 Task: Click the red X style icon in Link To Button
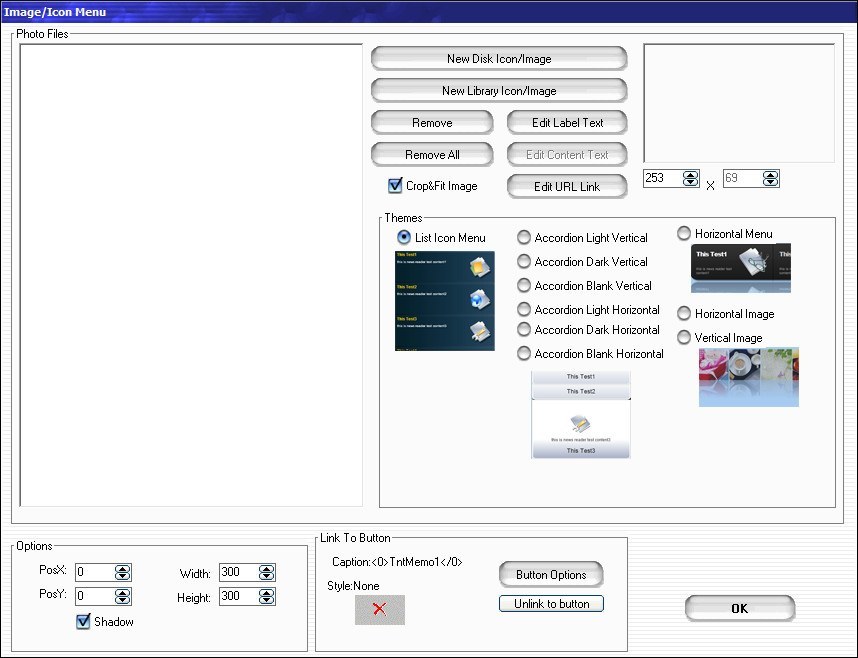tap(380, 609)
